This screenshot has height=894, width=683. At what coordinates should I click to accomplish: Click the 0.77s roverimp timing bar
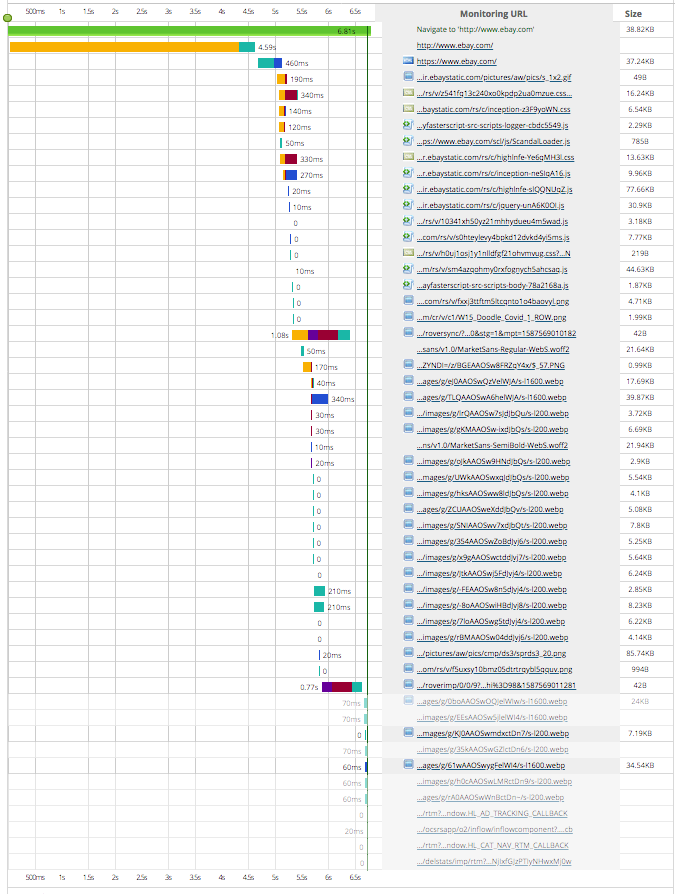[342, 687]
